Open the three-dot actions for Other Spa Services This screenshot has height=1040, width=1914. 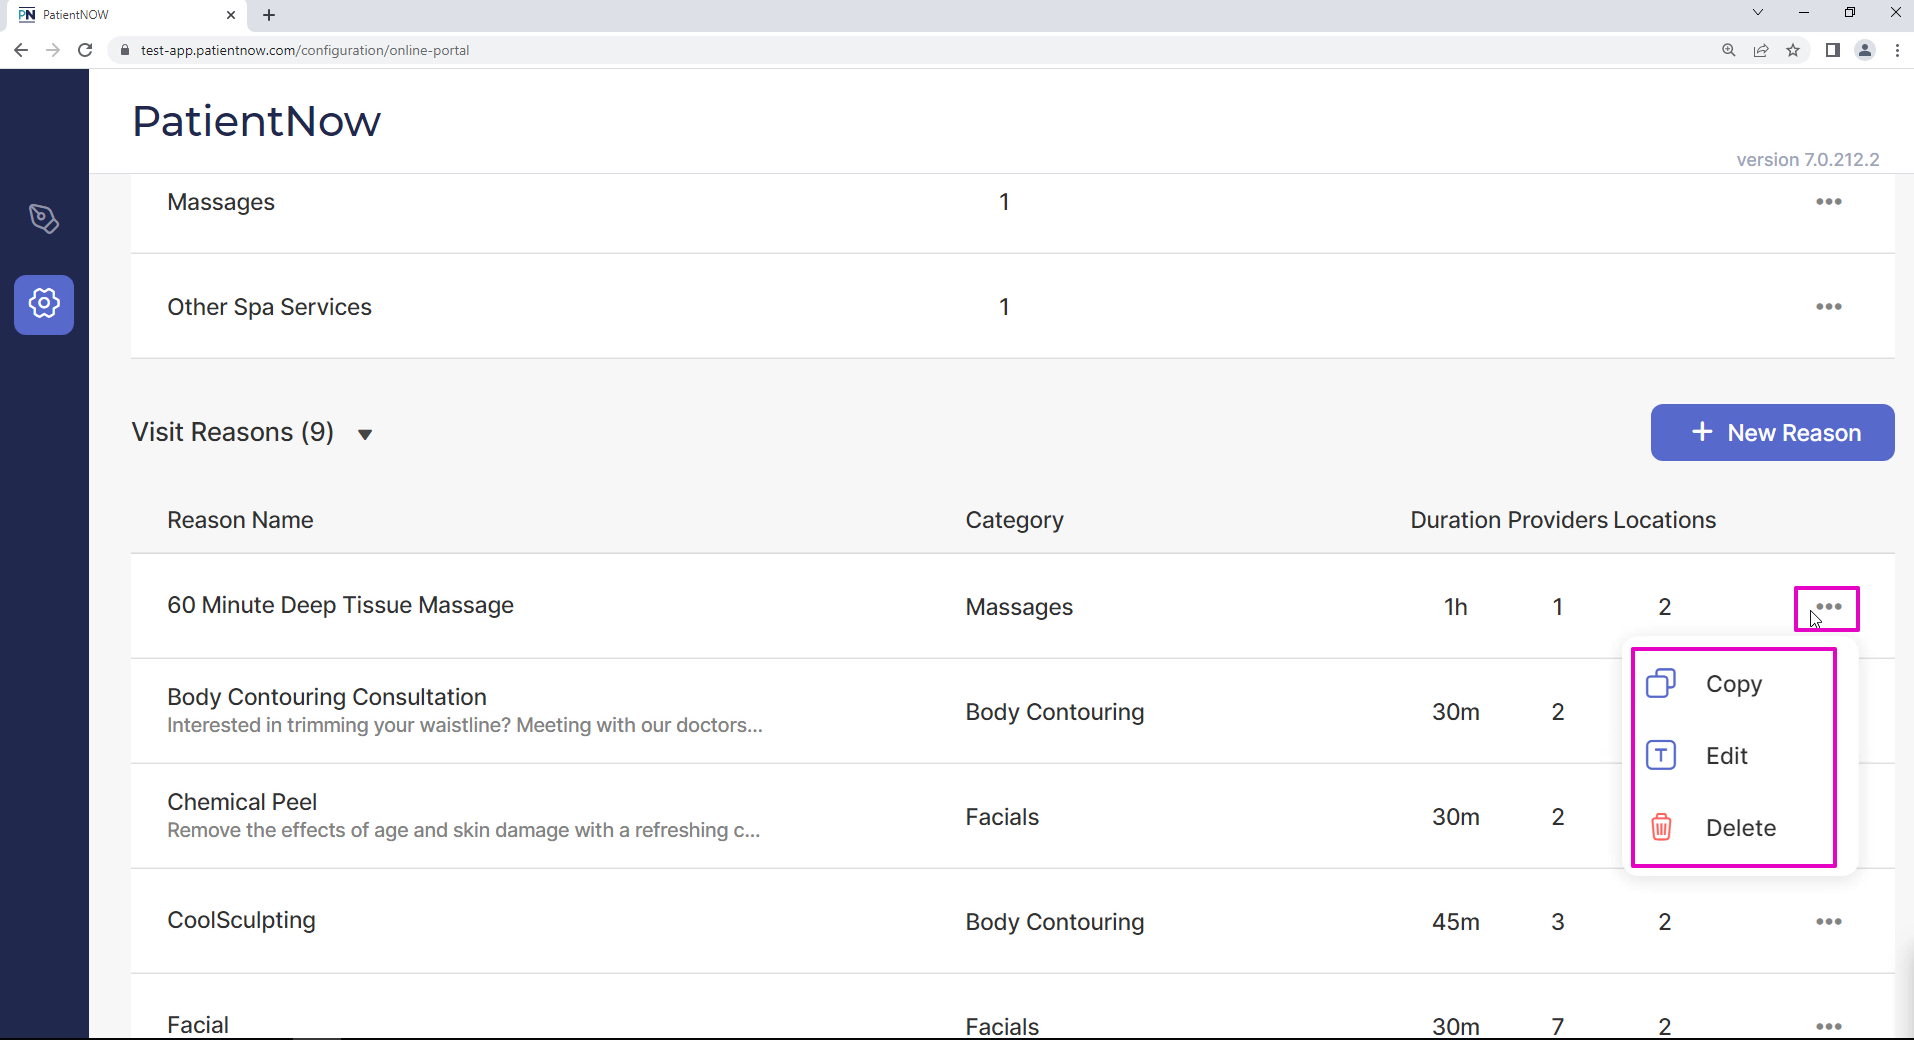click(x=1830, y=306)
